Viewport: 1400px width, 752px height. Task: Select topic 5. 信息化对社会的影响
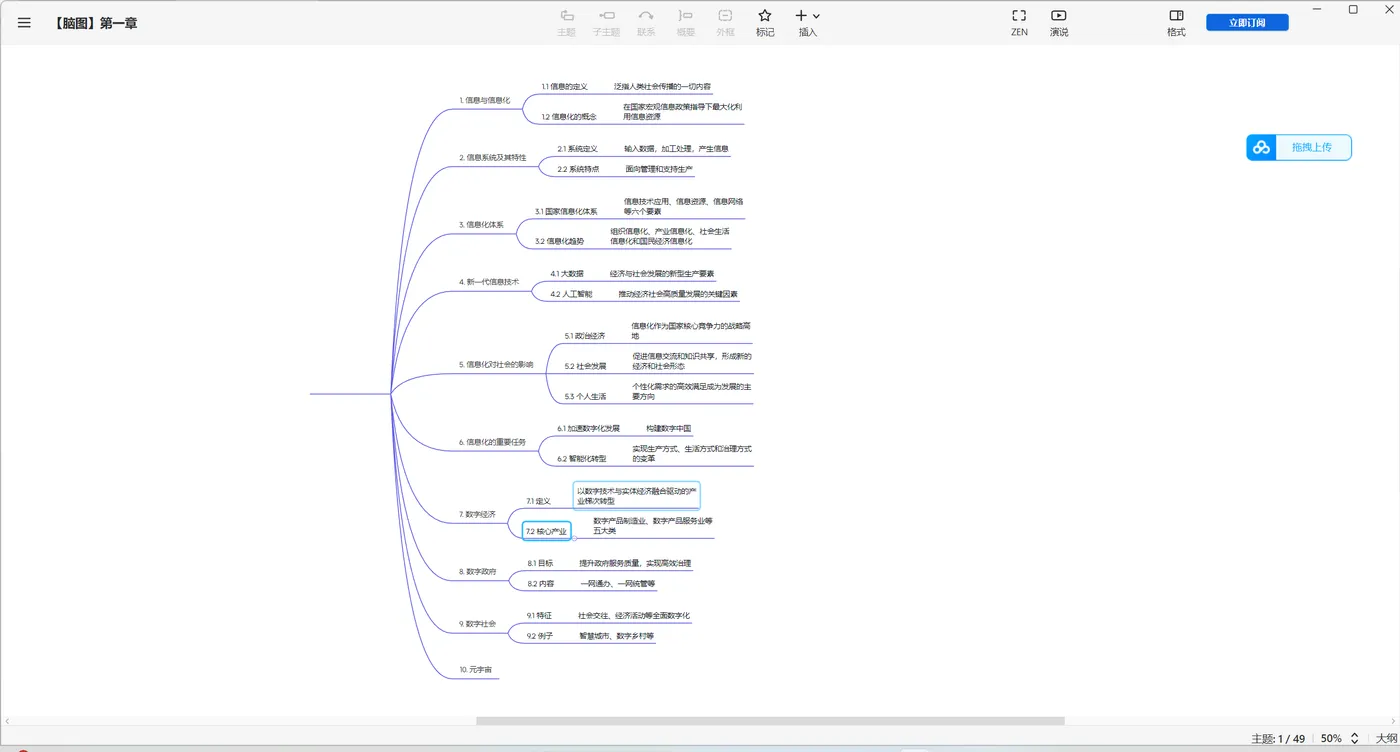point(496,365)
